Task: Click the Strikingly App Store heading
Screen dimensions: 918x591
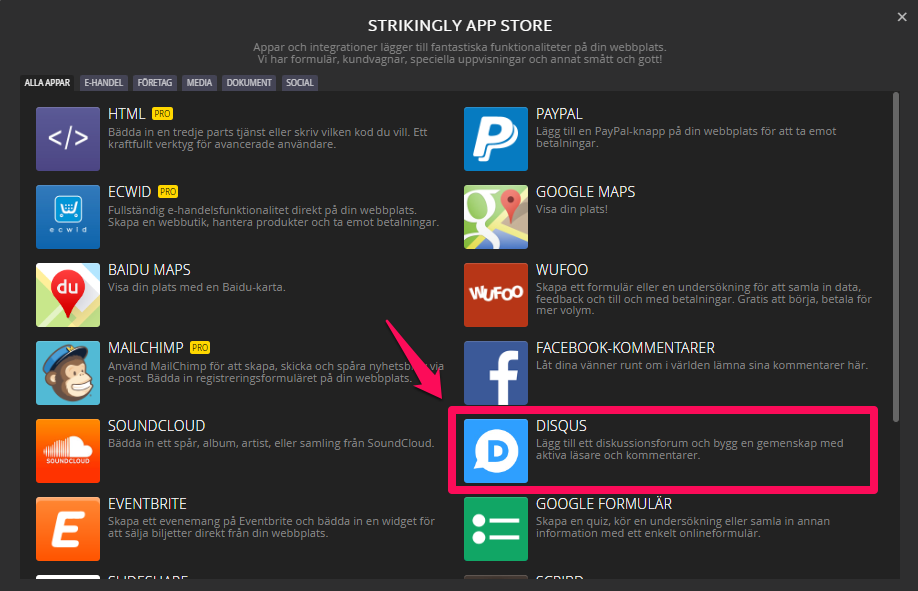Action: pyautogui.click(x=460, y=26)
